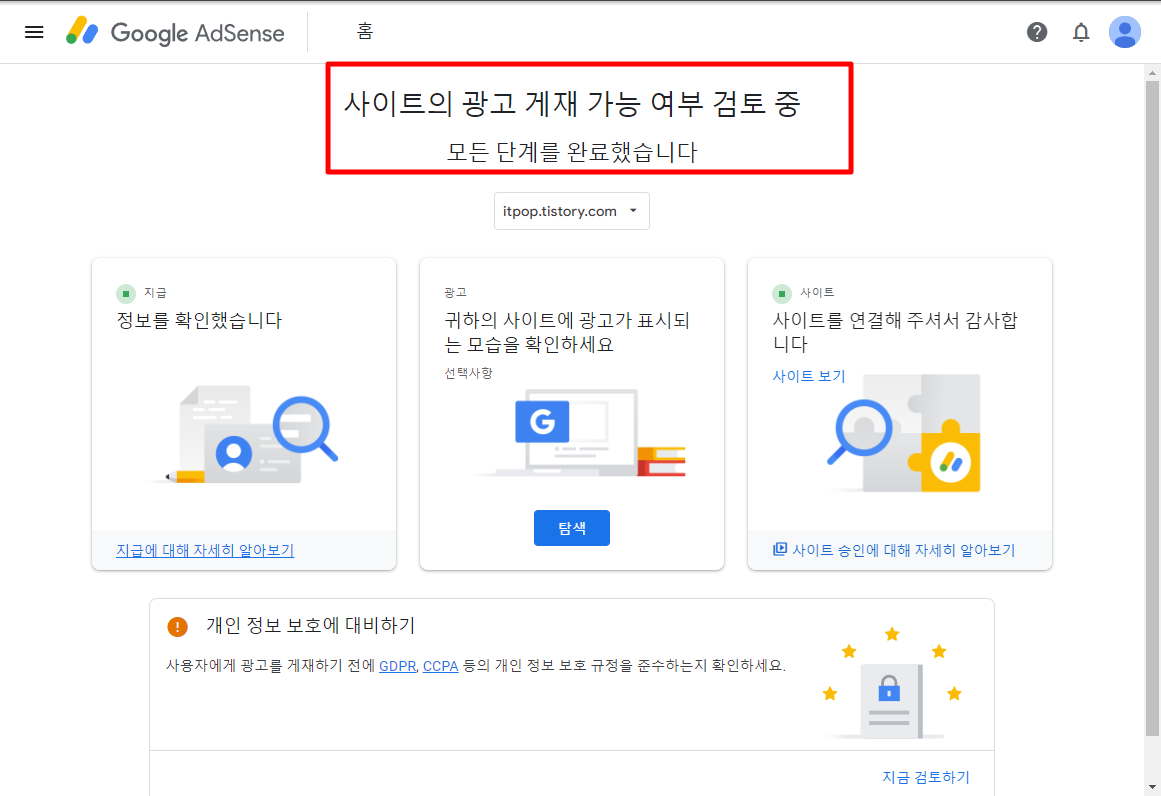
Task: Click the 귀하의 사이트에 광고가 표시되는 heading
Action: point(566,332)
